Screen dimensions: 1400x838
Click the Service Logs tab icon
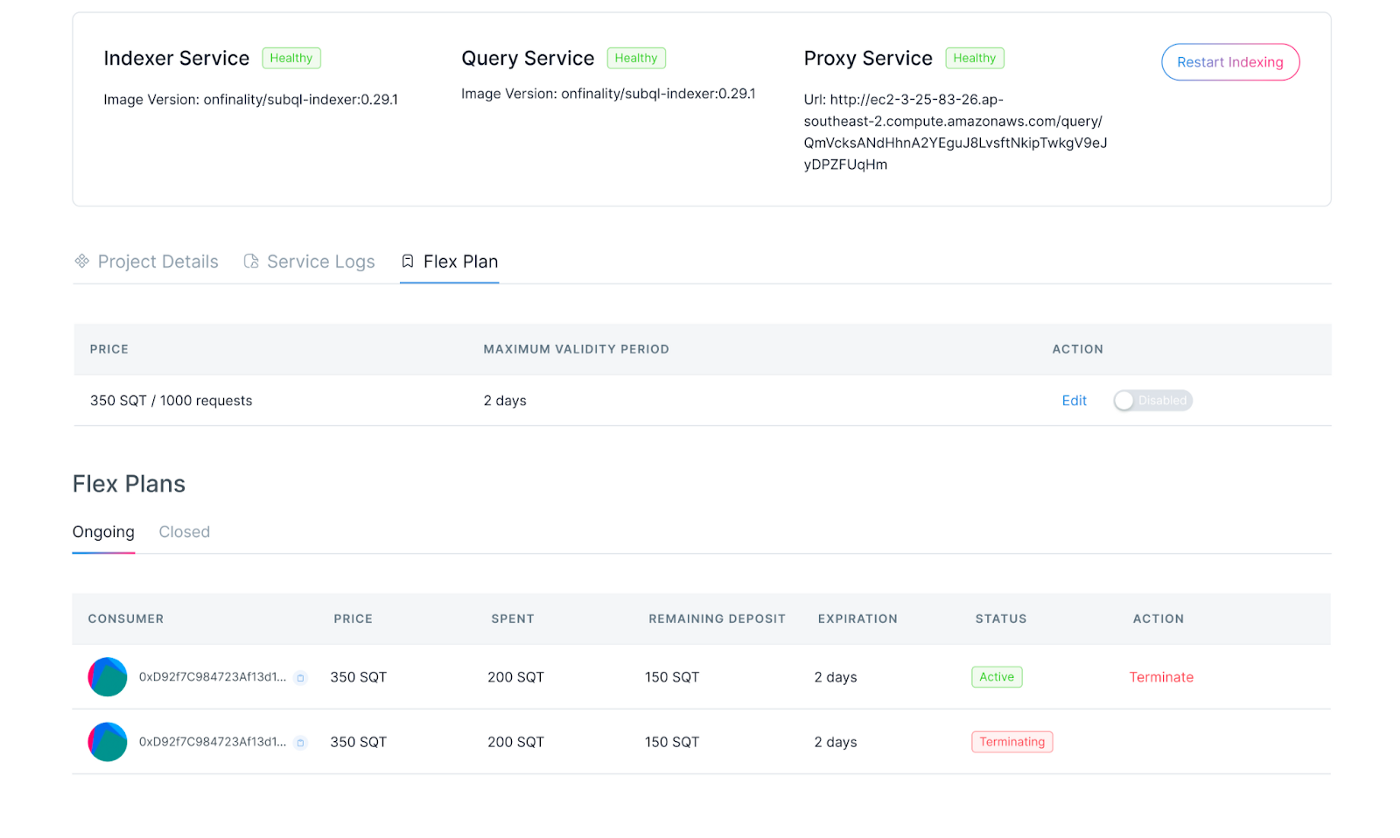coord(251,261)
